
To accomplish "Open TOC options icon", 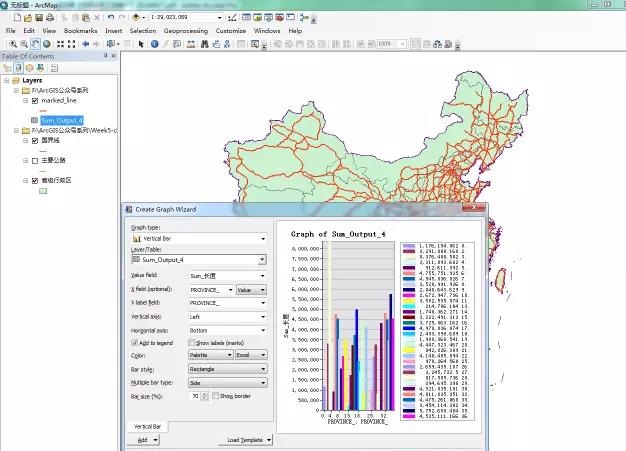I will pyautogui.click(x=54, y=68).
